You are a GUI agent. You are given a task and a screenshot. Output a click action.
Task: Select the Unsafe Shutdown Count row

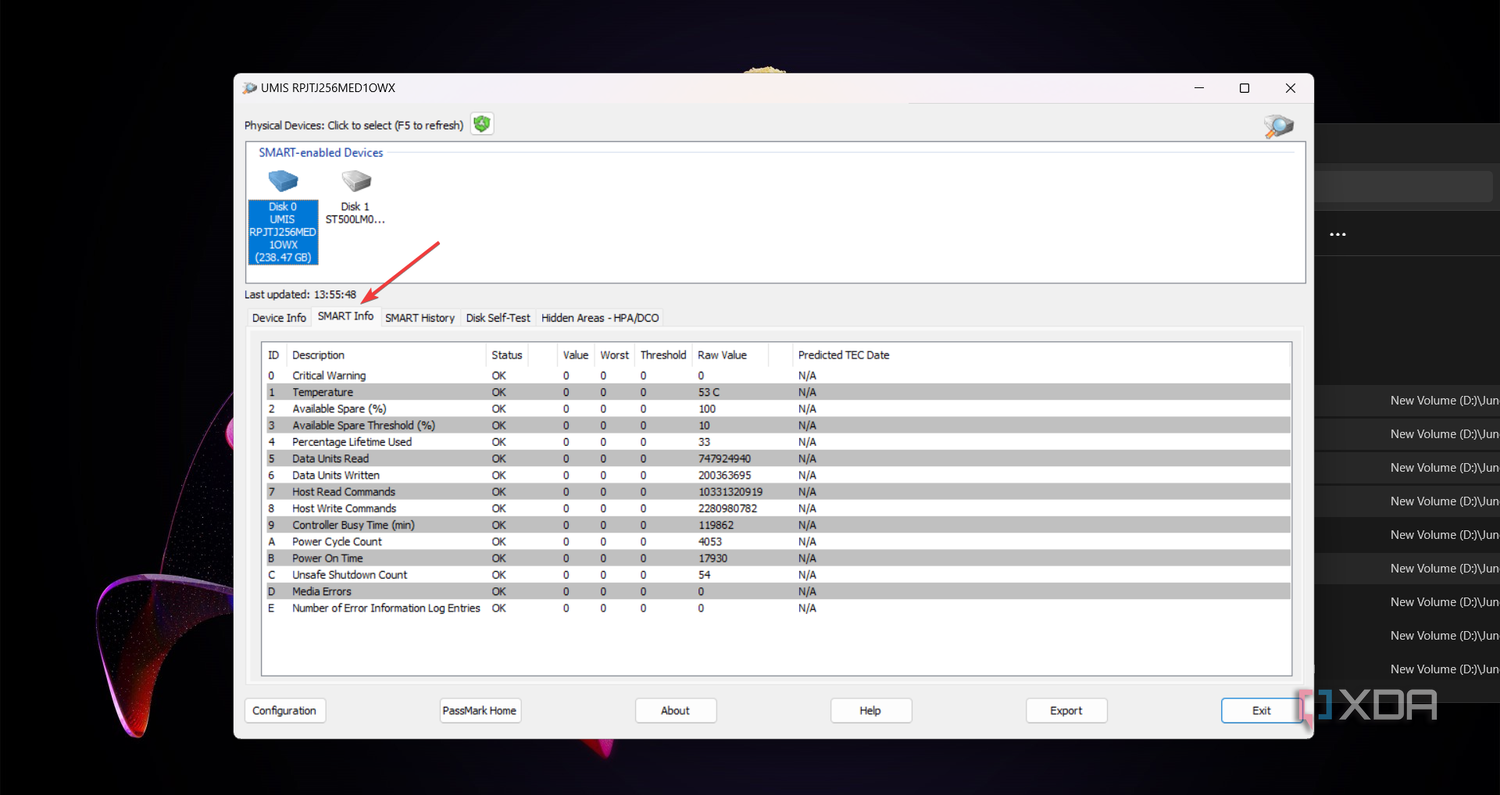click(x=776, y=575)
